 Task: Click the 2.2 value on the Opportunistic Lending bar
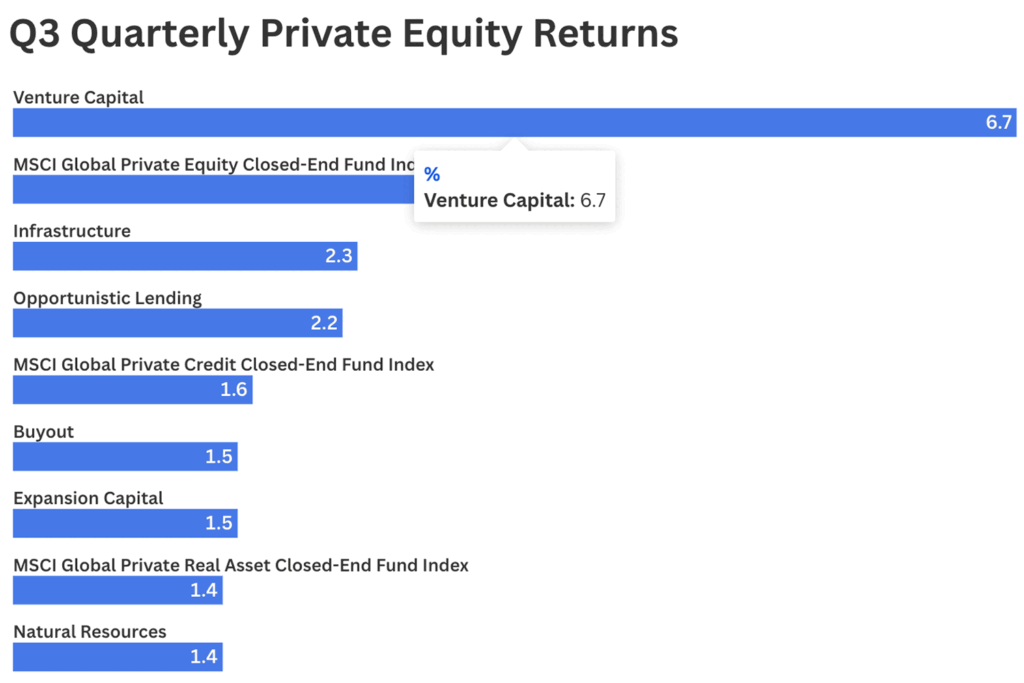point(325,323)
